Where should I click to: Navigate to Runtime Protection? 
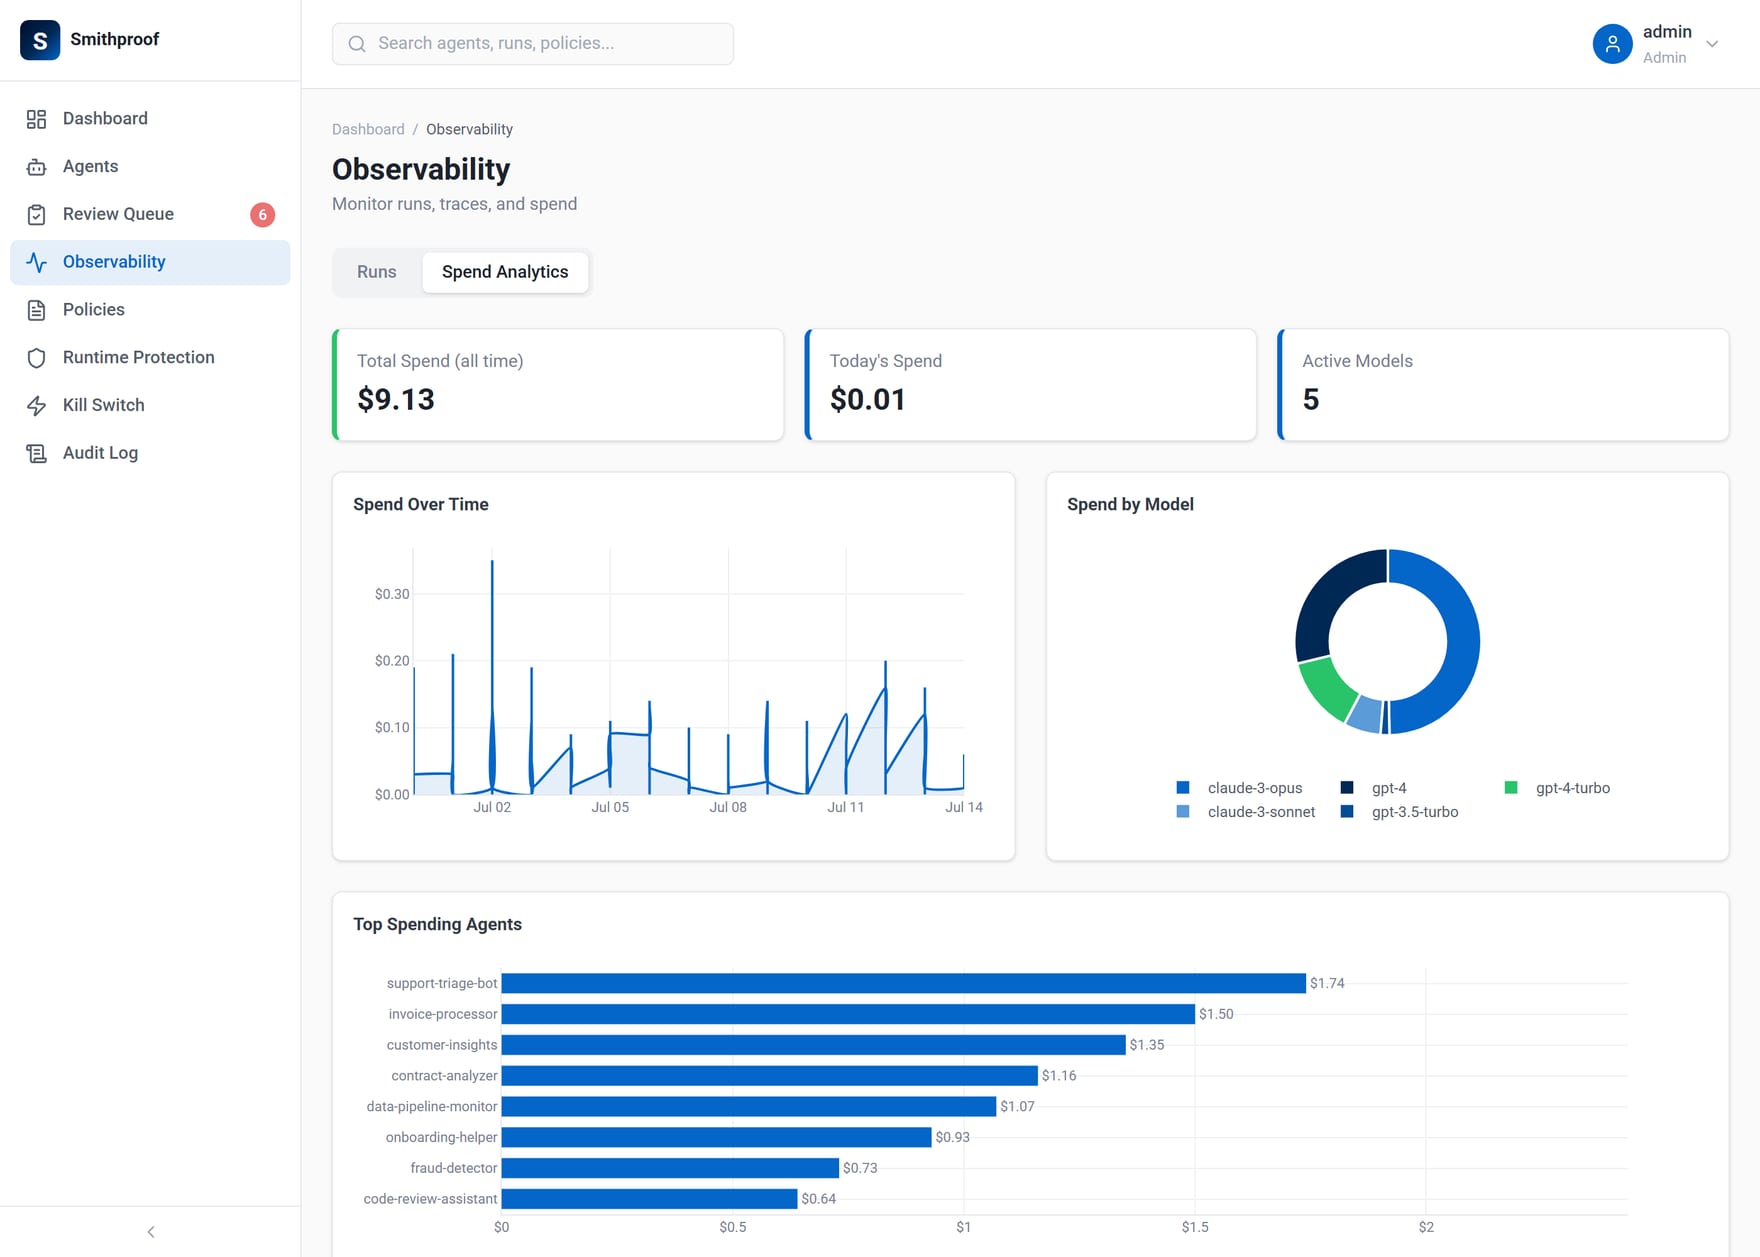click(150, 358)
